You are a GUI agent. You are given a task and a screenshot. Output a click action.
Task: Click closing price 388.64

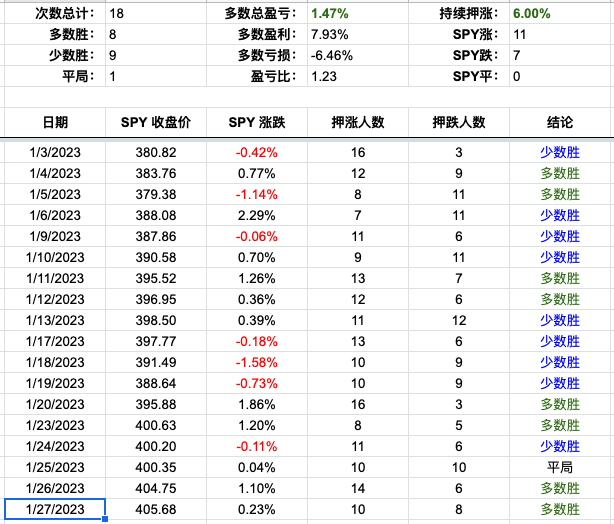pyautogui.click(x=156, y=383)
